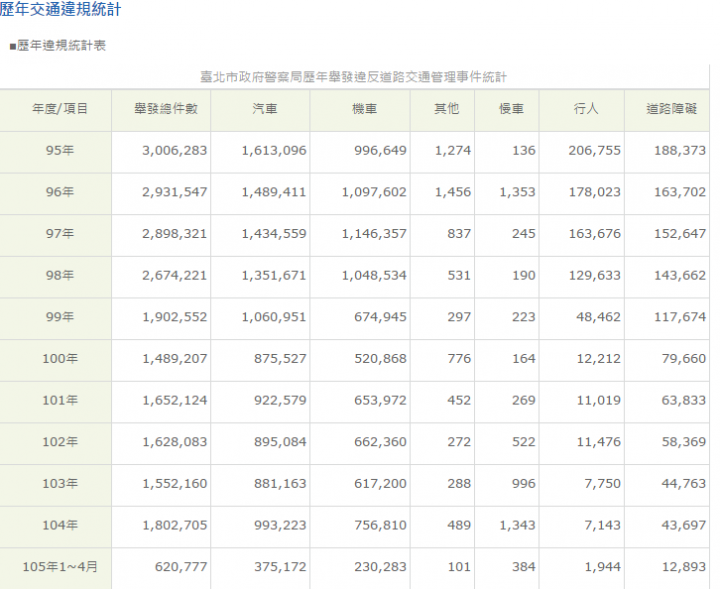Click the 行人 column header
720x589 pixels.
point(586,109)
